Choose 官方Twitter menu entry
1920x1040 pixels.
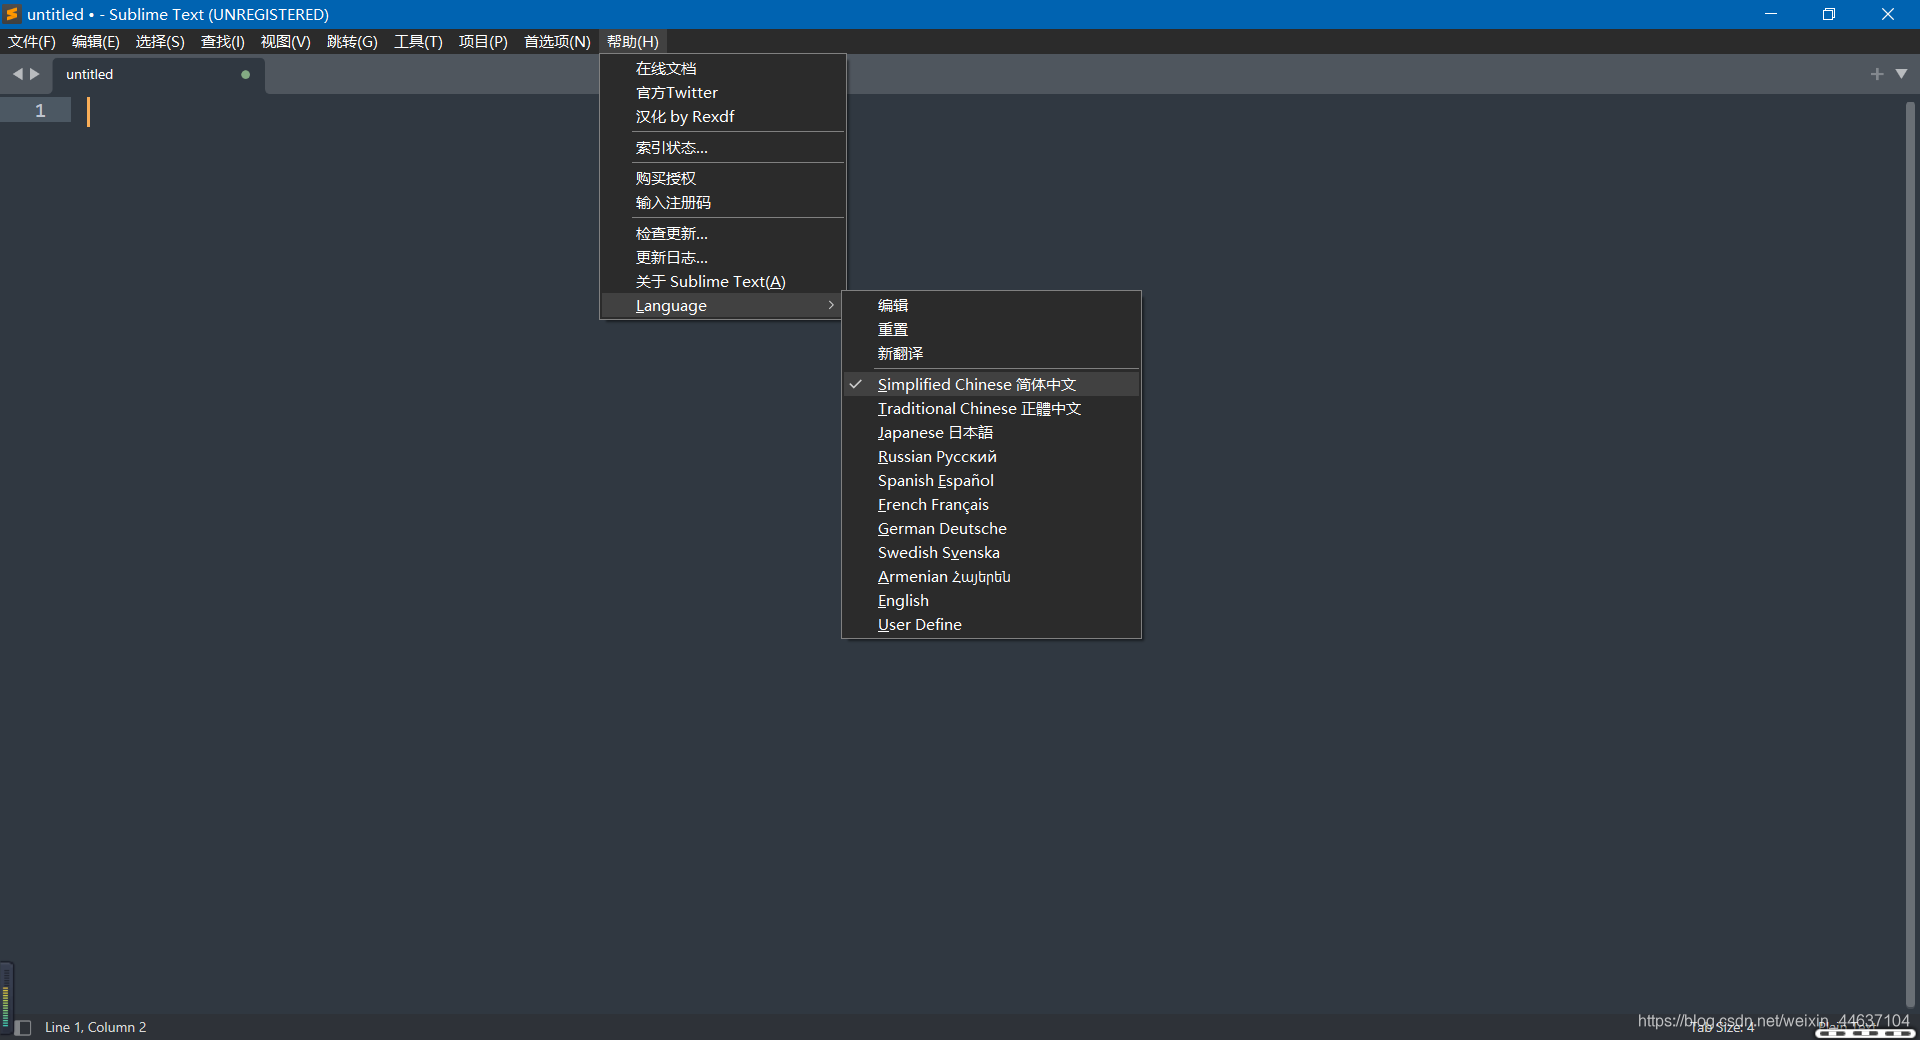[x=723, y=92]
